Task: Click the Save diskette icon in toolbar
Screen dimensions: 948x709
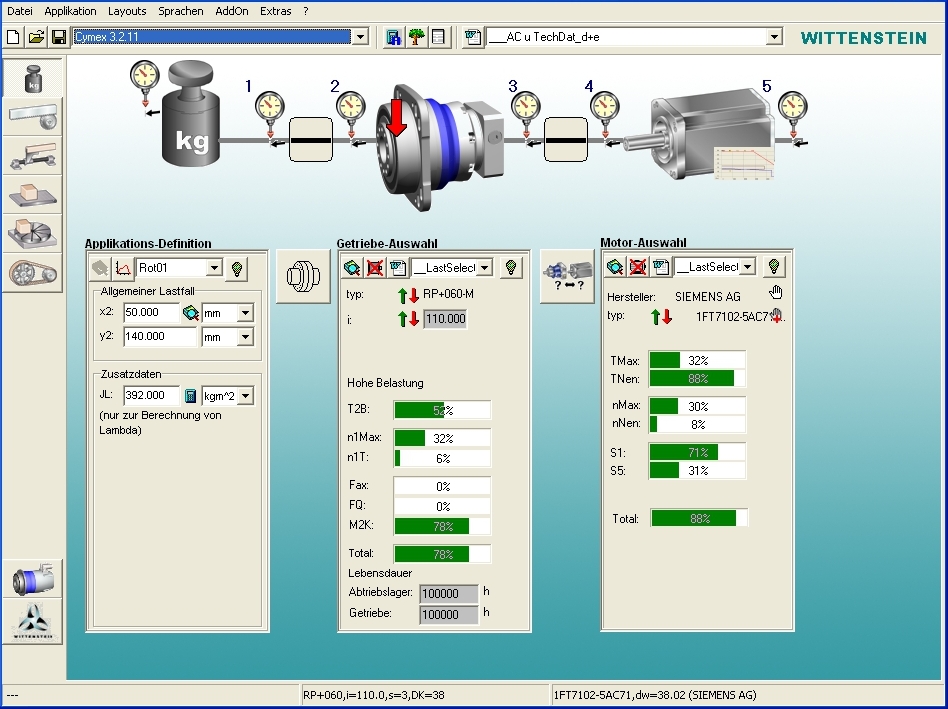Action: click(x=59, y=37)
